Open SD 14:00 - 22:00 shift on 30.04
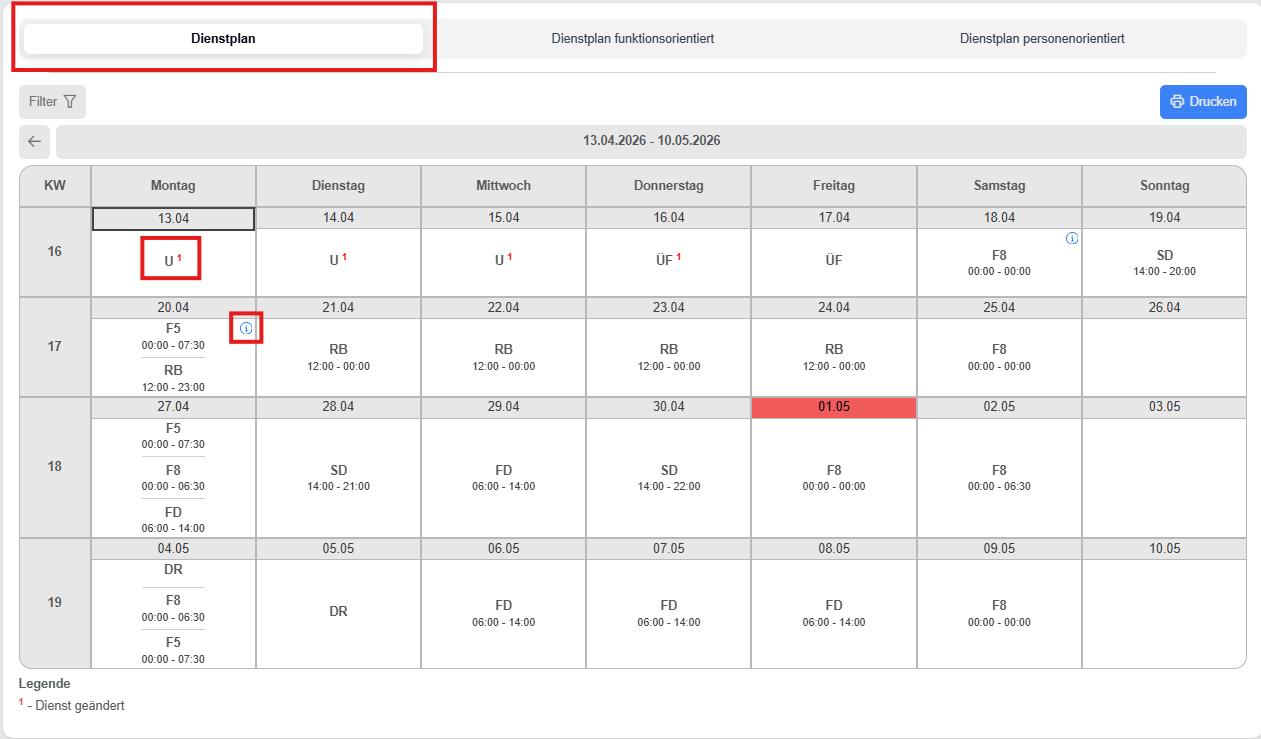This screenshot has width=1261, height=739. (668, 477)
